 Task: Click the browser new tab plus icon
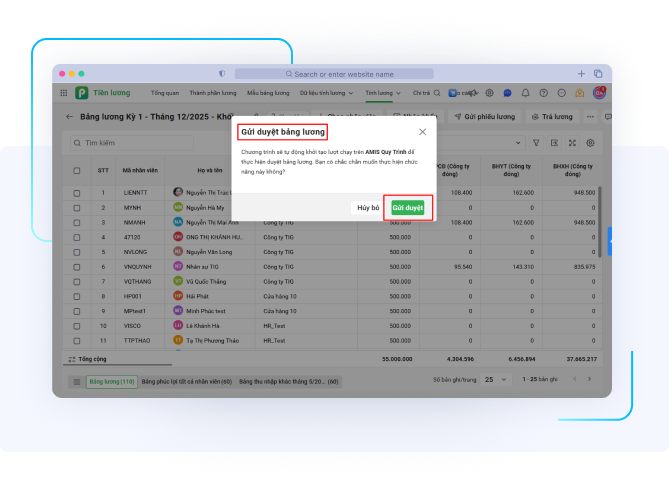(582, 73)
